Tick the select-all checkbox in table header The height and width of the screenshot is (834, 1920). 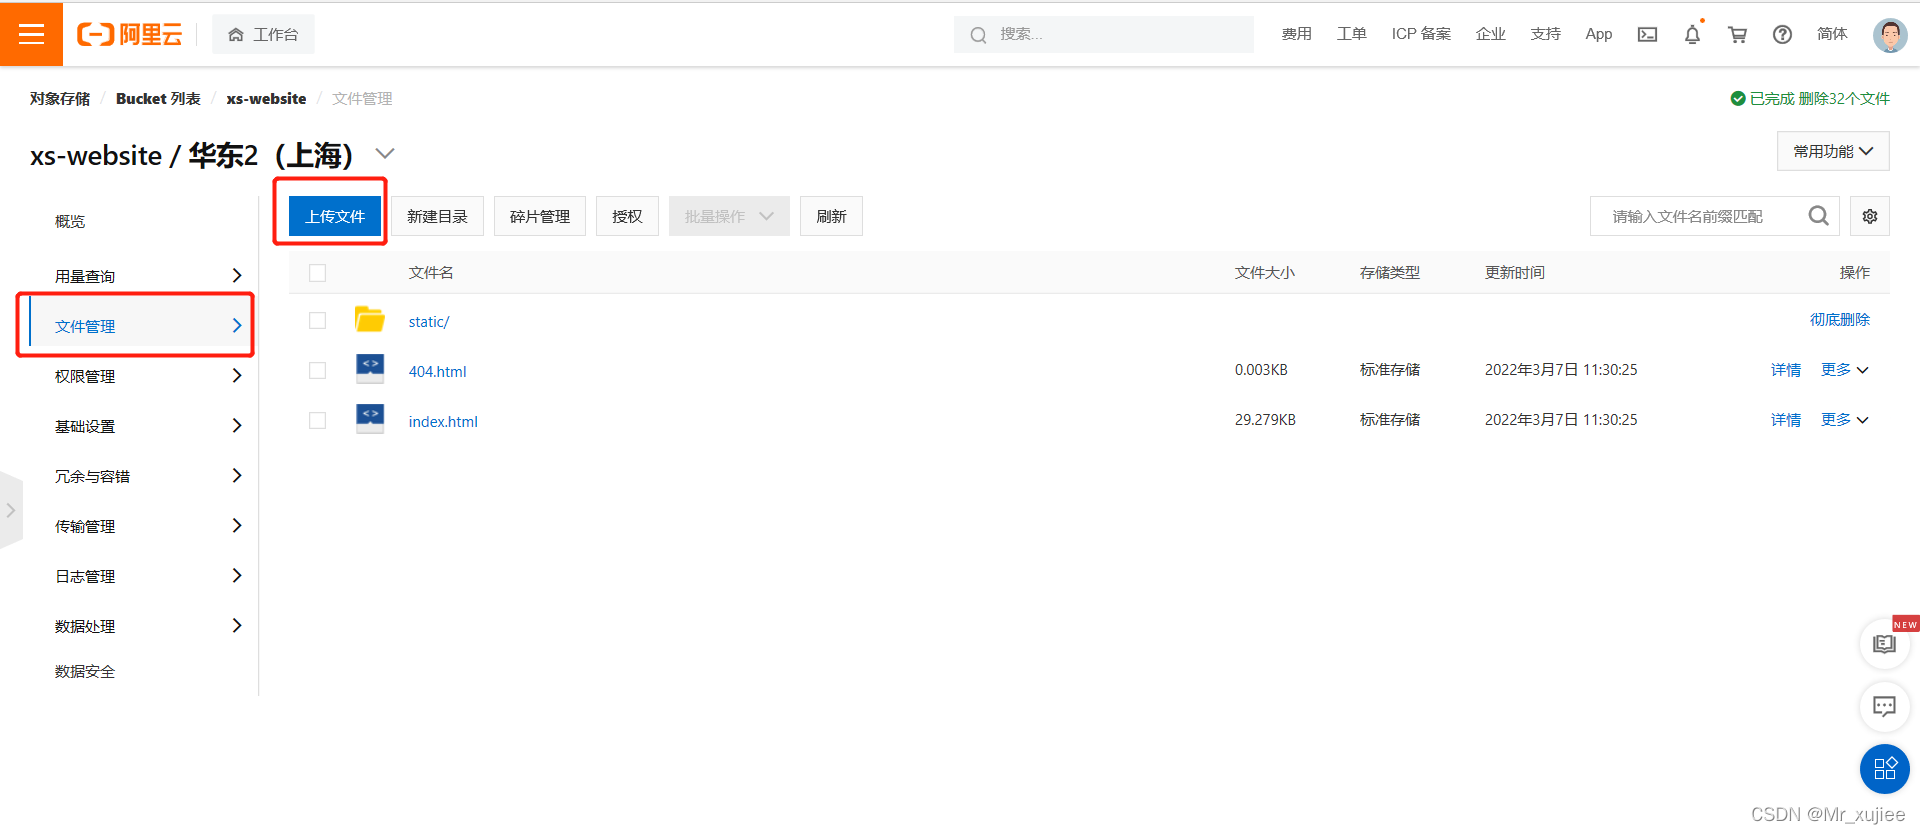point(317,273)
